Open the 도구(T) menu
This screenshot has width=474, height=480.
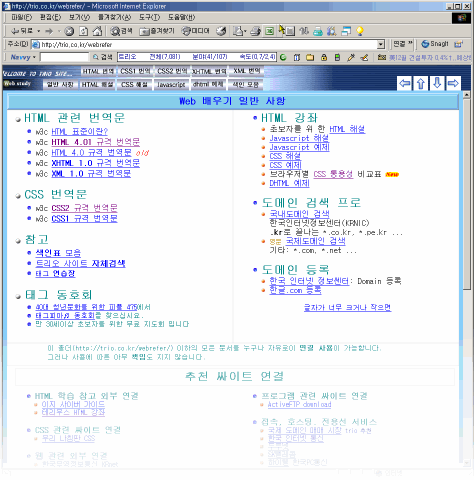149,17
